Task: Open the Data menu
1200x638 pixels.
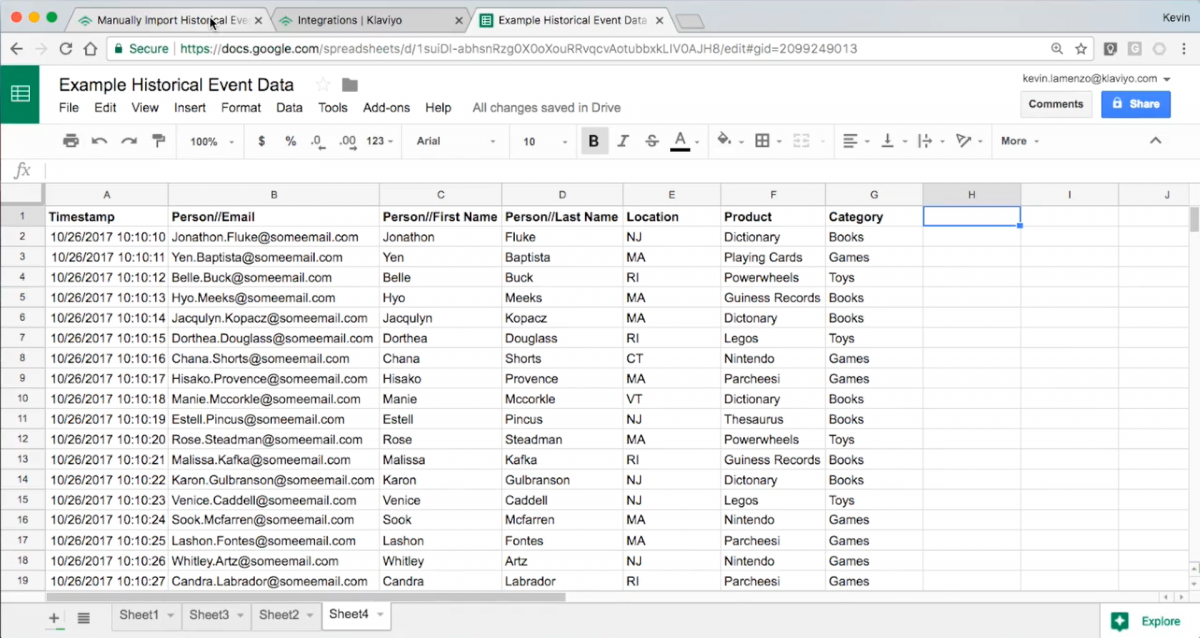Action: tap(289, 108)
